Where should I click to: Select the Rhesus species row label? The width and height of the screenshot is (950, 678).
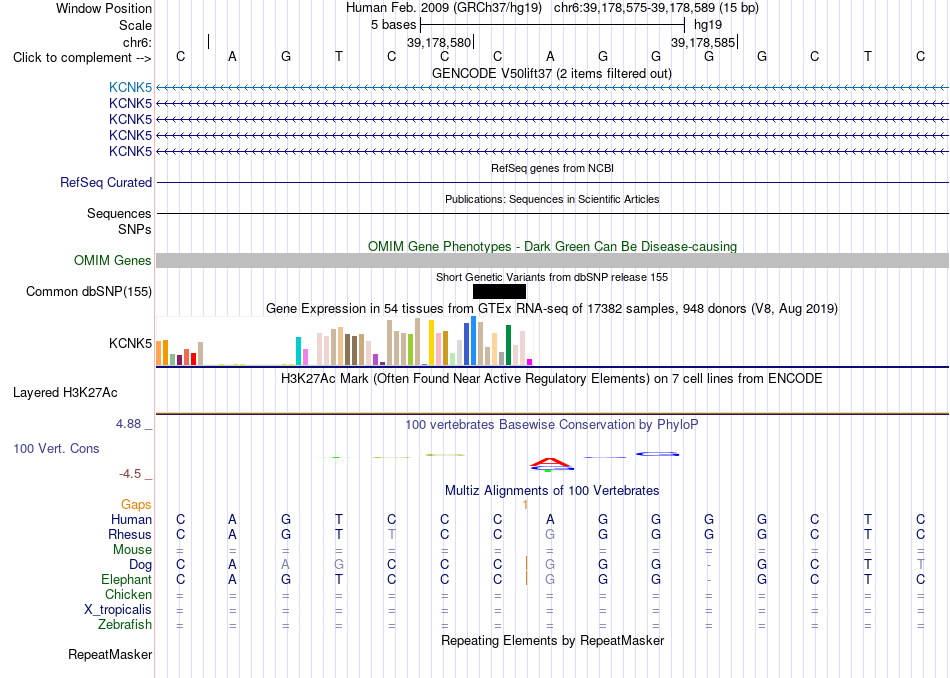[130, 534]
